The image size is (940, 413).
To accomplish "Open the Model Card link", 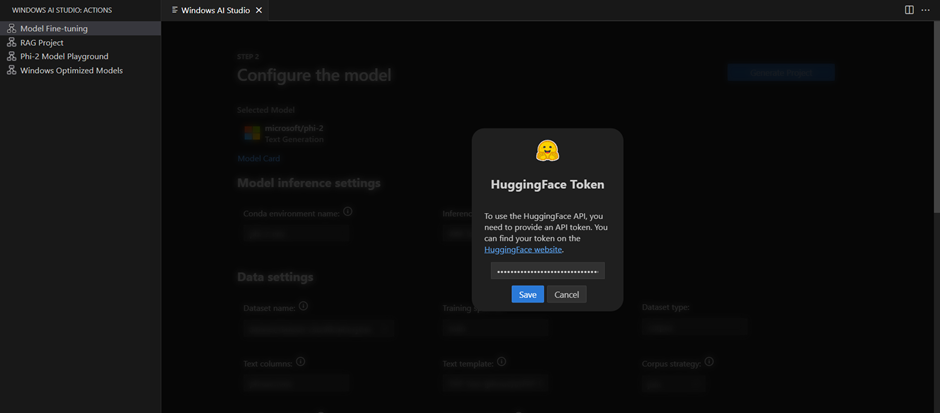I will pos(258,159).
